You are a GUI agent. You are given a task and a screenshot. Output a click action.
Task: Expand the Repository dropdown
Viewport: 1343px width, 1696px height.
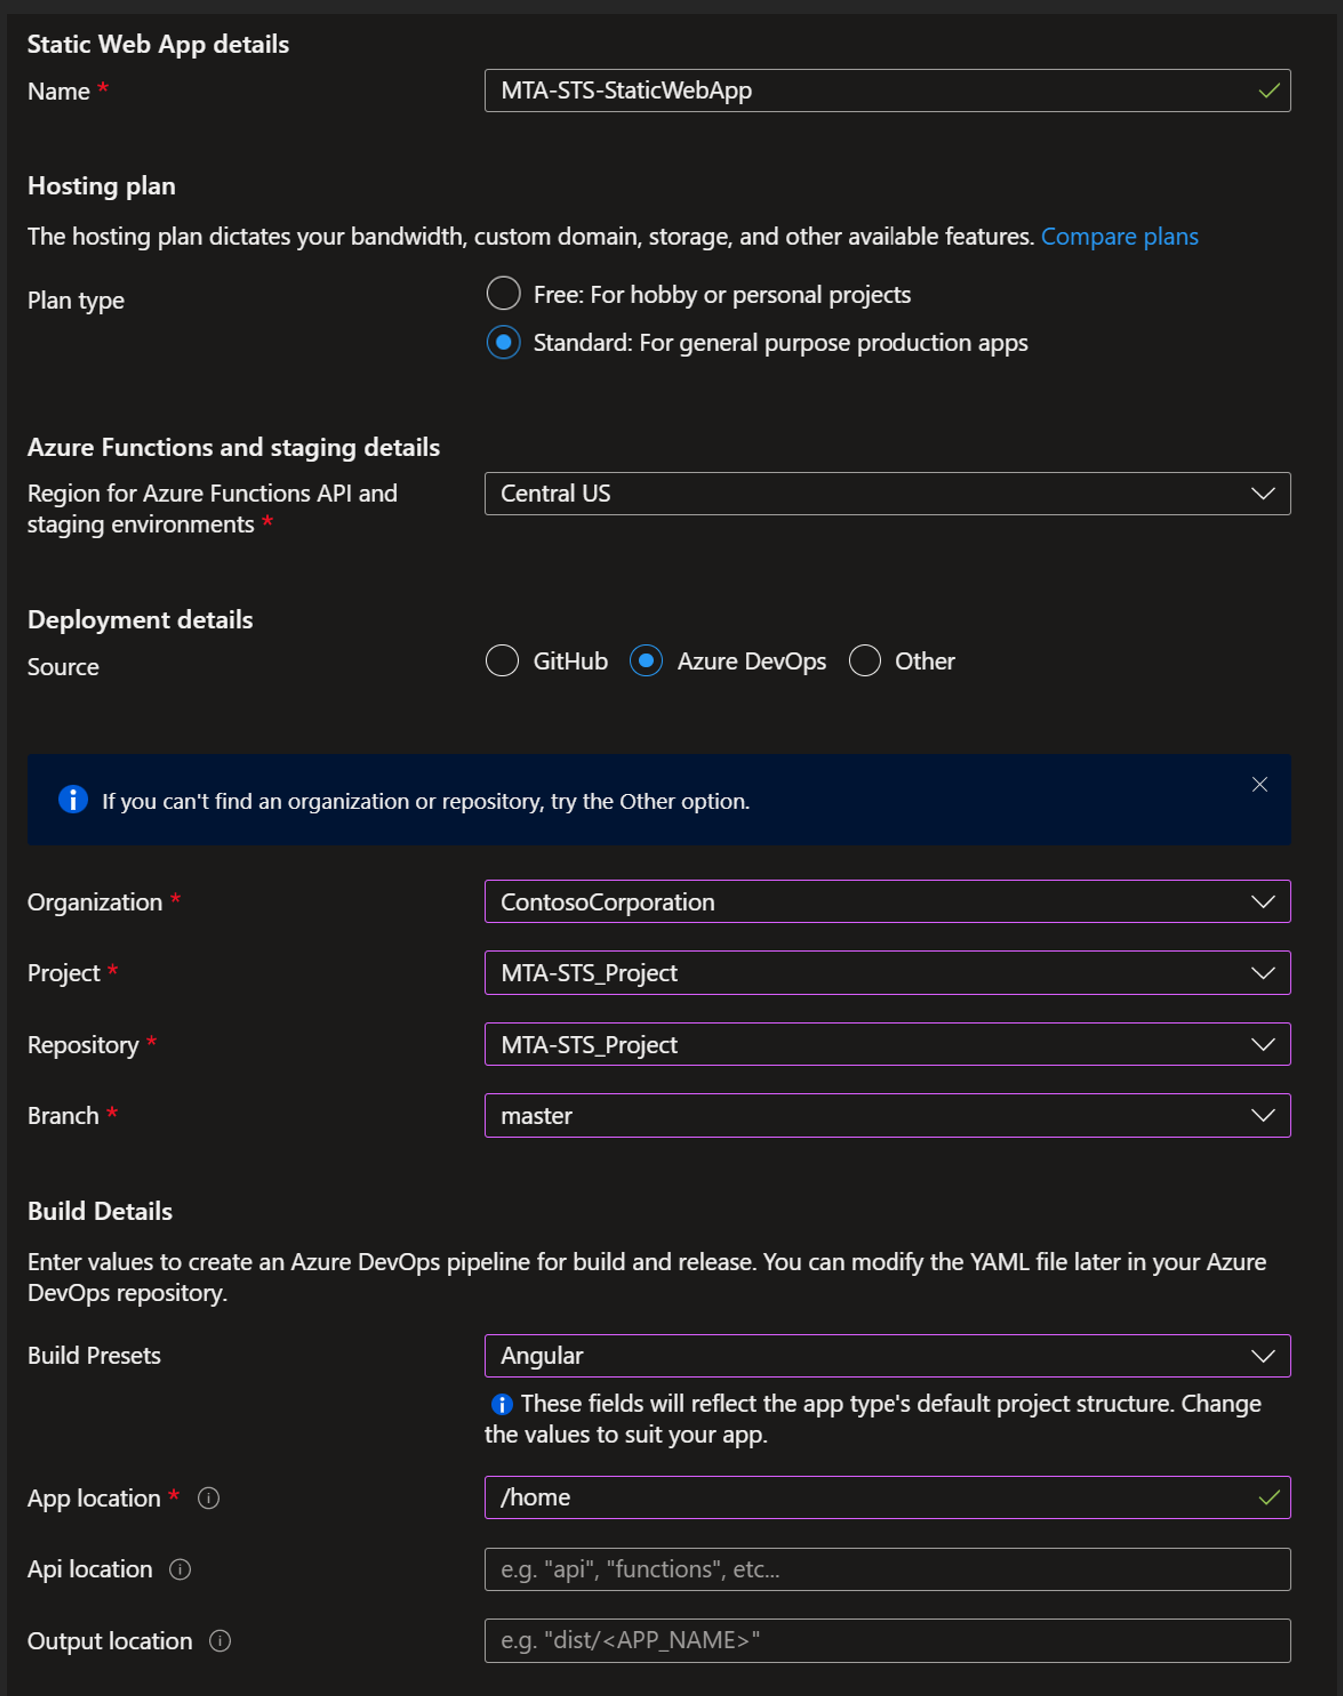tap(886, 1044)
